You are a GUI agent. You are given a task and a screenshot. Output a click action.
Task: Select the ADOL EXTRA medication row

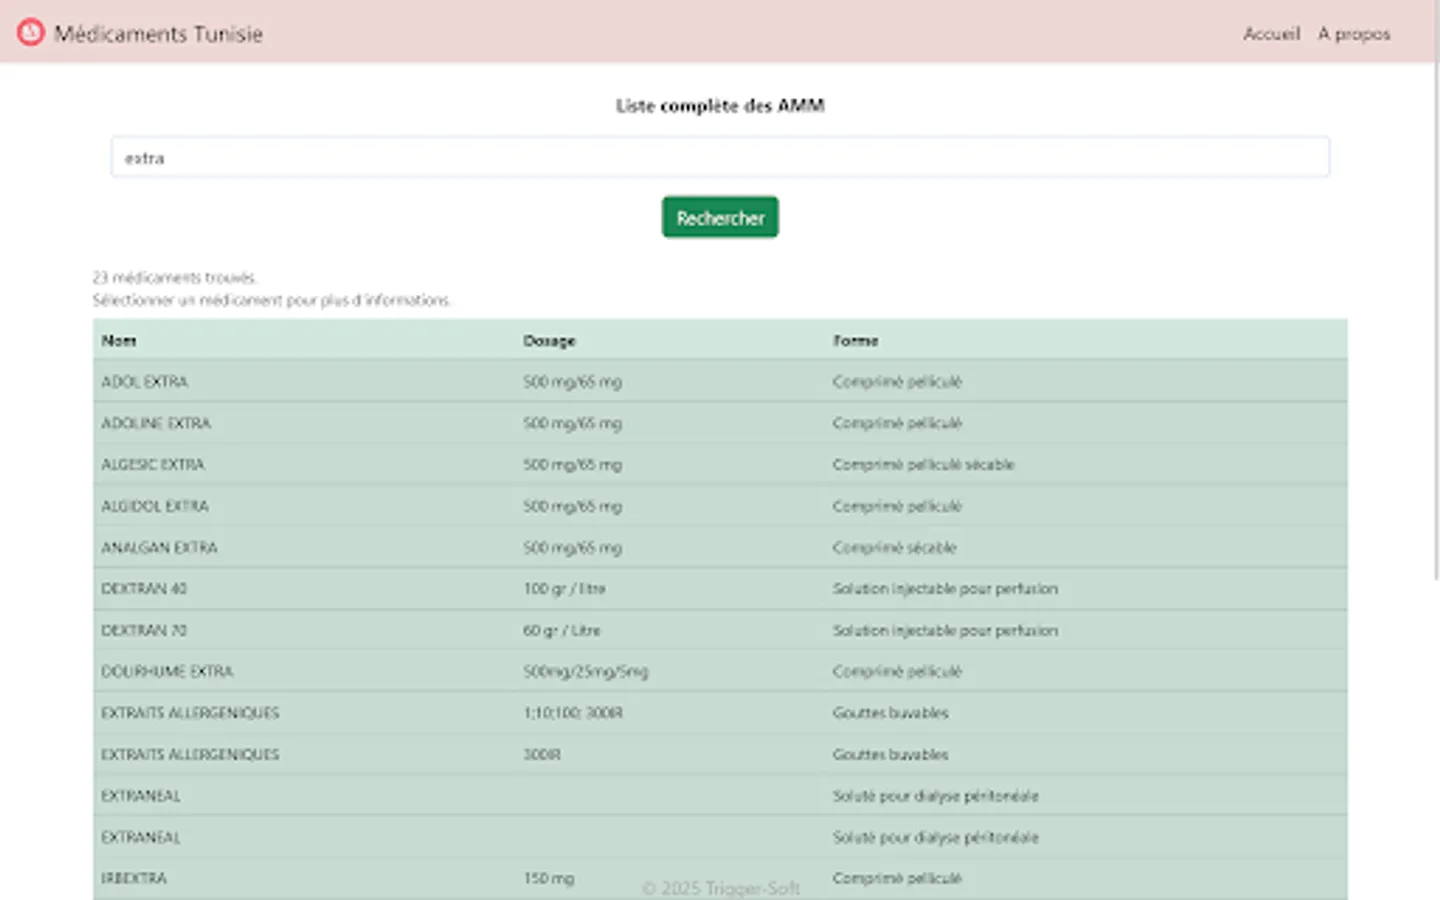pyautogui.click(x=400, y=381)
